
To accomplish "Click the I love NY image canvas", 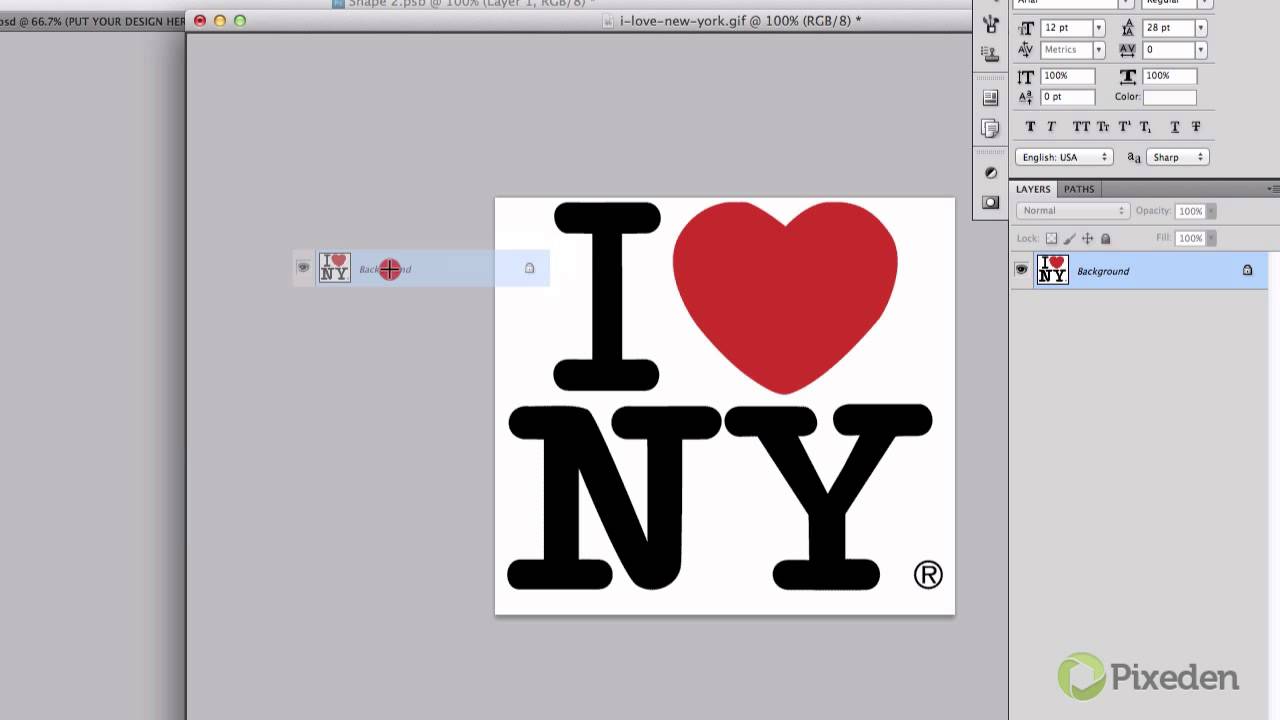I will pyautogui.click(x=725, y=406).
